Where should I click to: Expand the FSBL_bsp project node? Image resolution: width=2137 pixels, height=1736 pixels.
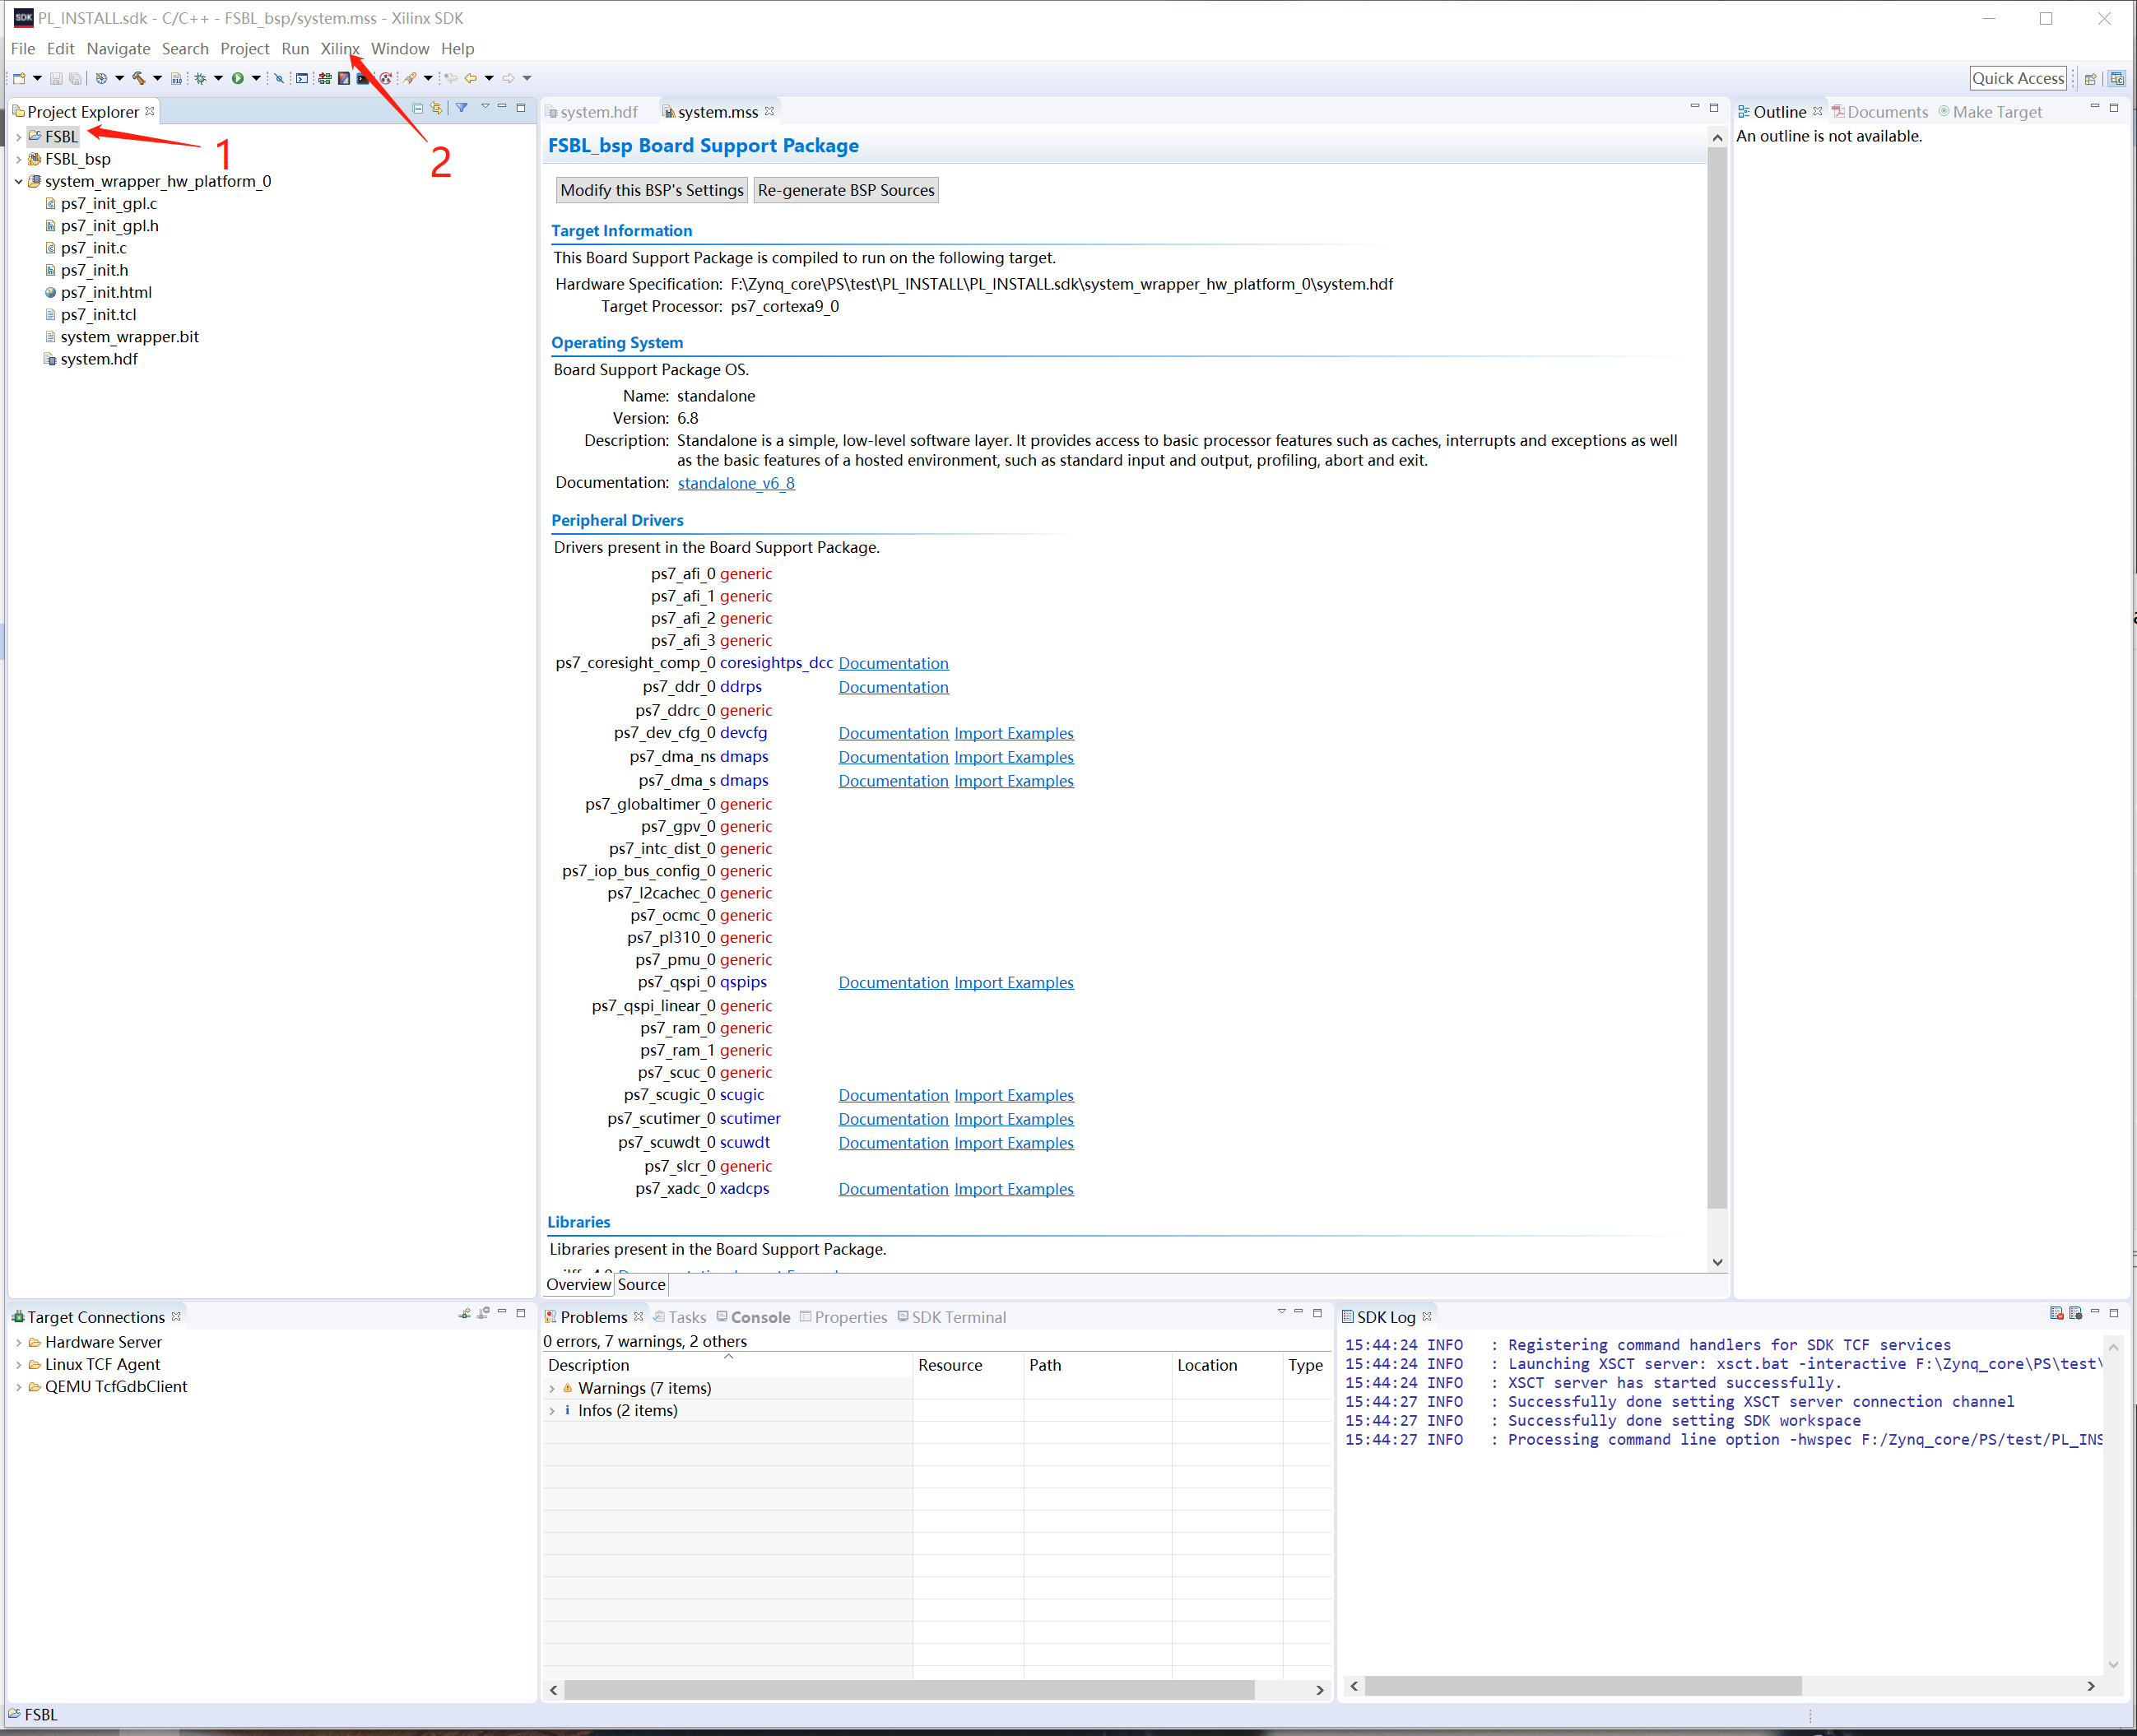pos(18,159)
